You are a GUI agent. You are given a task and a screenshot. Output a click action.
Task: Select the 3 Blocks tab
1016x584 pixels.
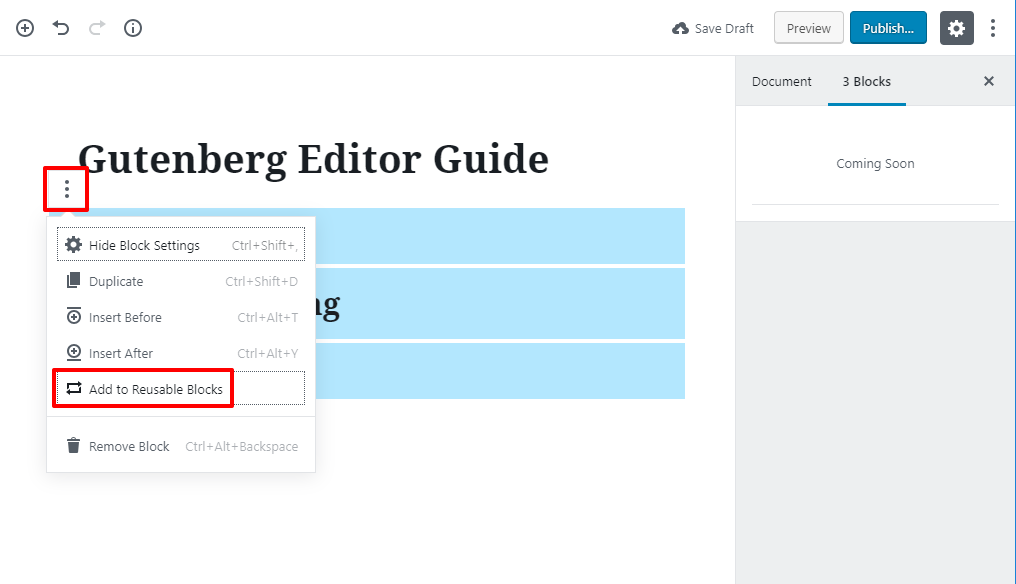click(x=866, y=81)
